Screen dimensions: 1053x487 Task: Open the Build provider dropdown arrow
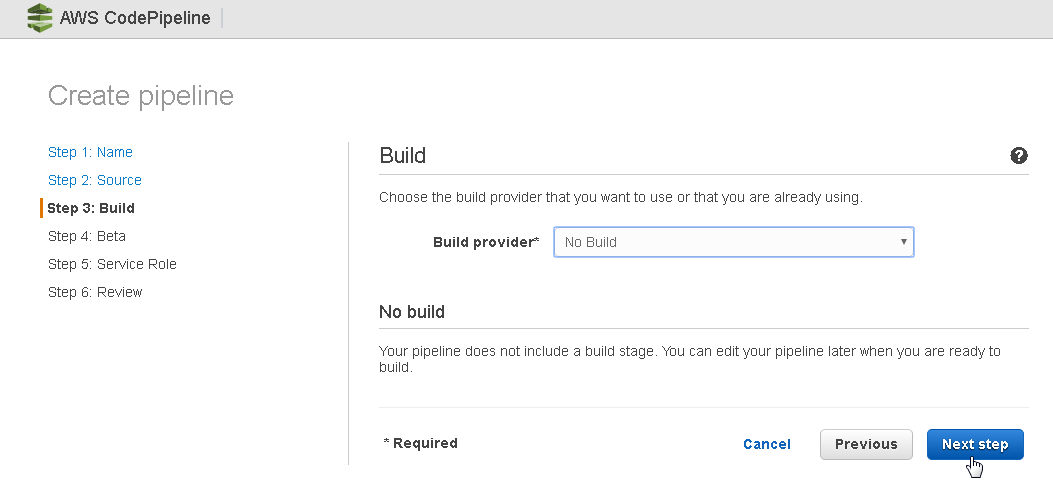click(904, 242)
